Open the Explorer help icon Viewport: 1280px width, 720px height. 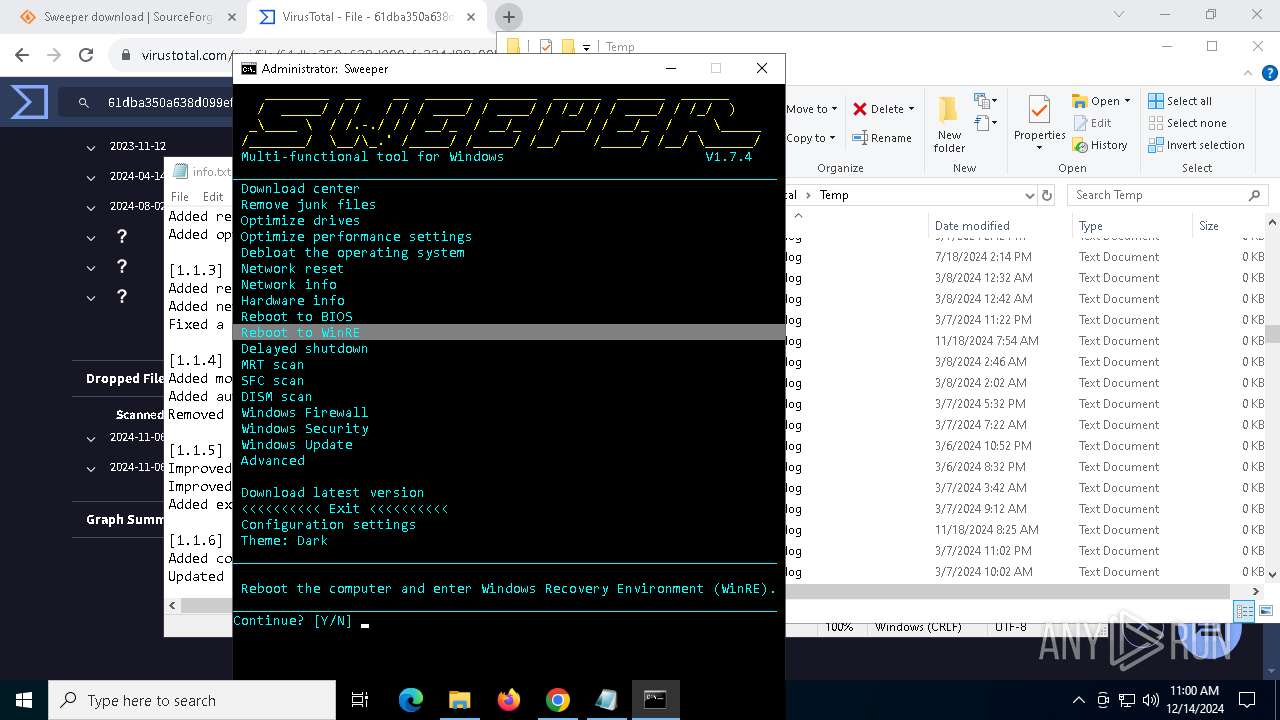click(1269, 73)
